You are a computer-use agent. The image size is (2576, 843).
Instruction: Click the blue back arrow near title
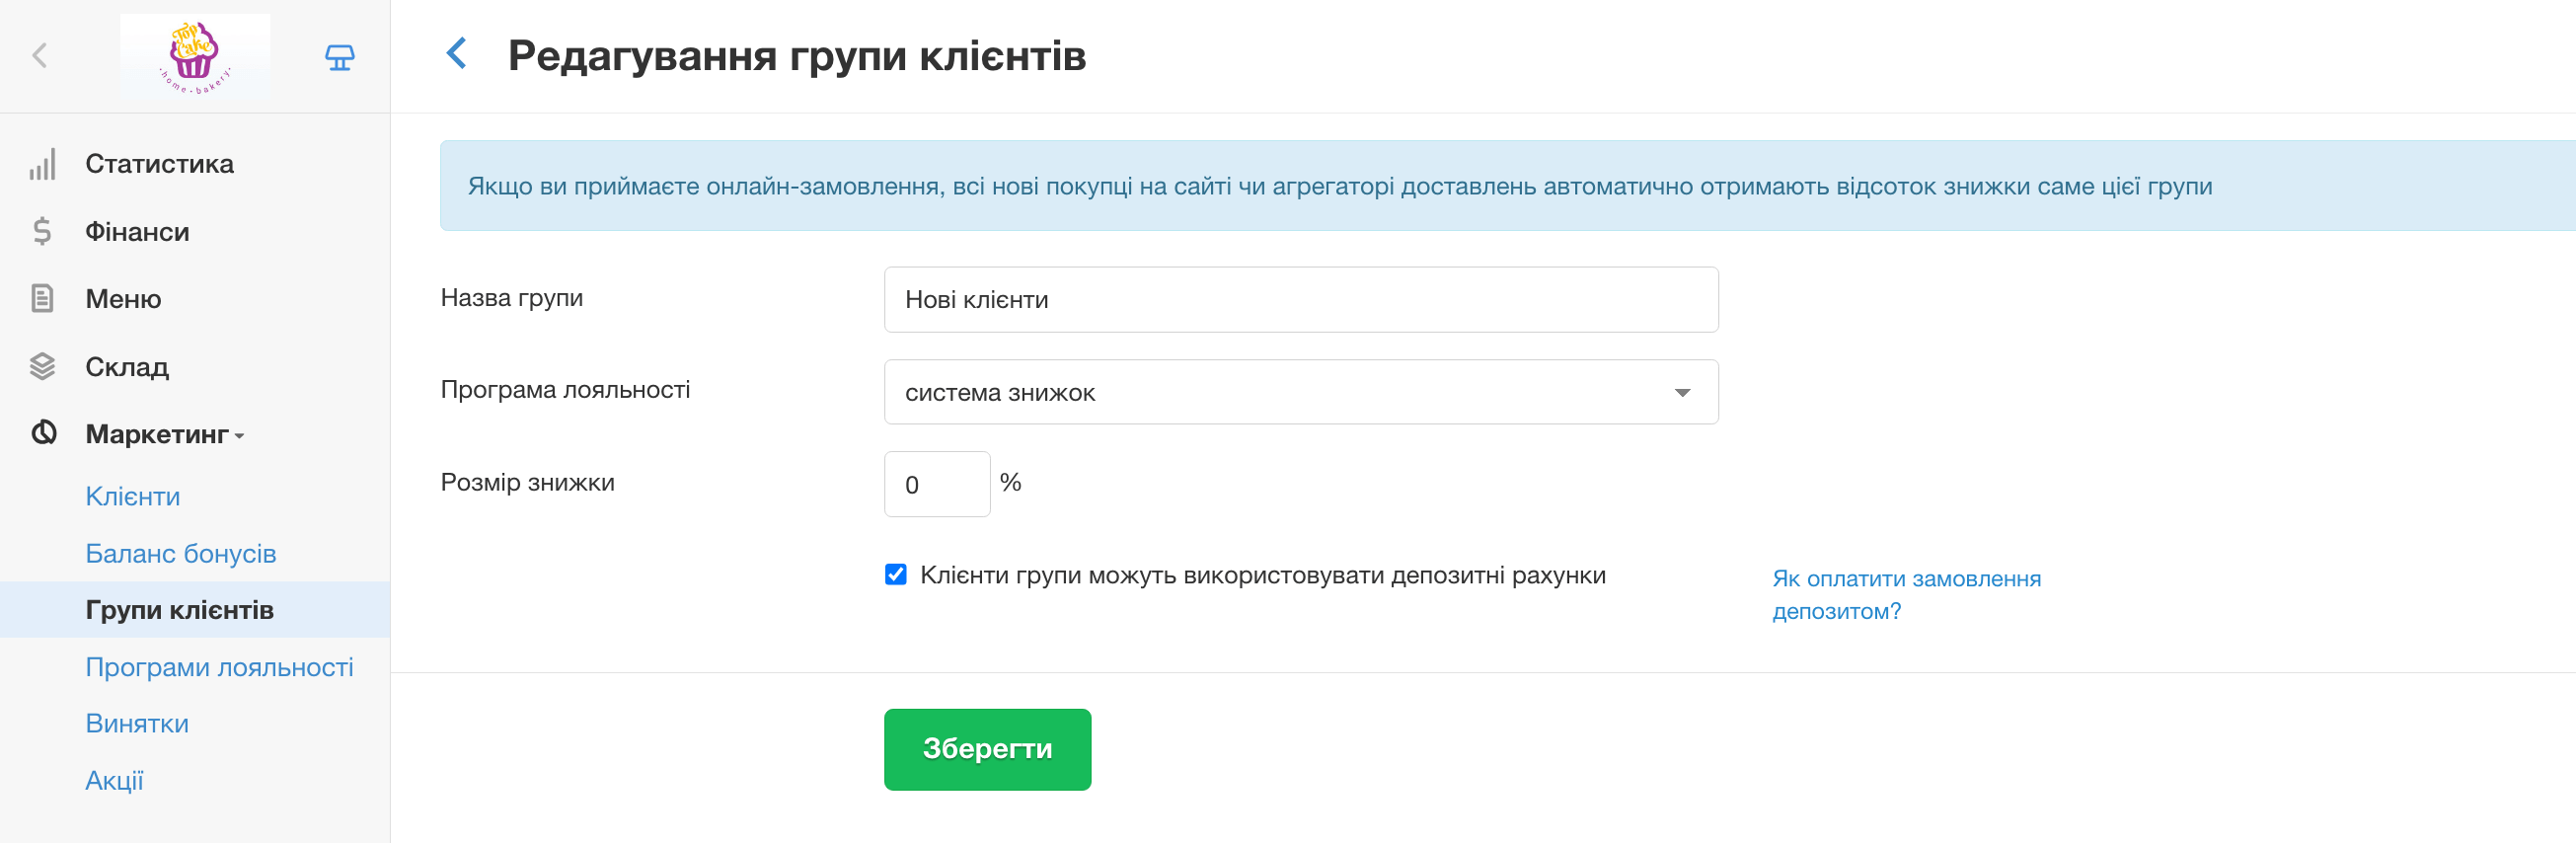tap(457, 54)
